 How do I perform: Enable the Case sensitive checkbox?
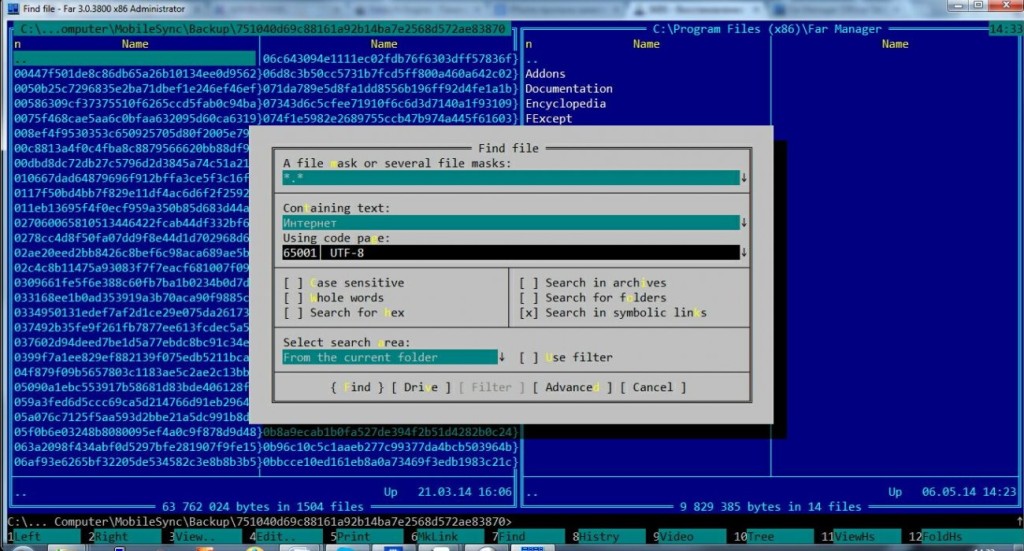click(x=293, y=283)
